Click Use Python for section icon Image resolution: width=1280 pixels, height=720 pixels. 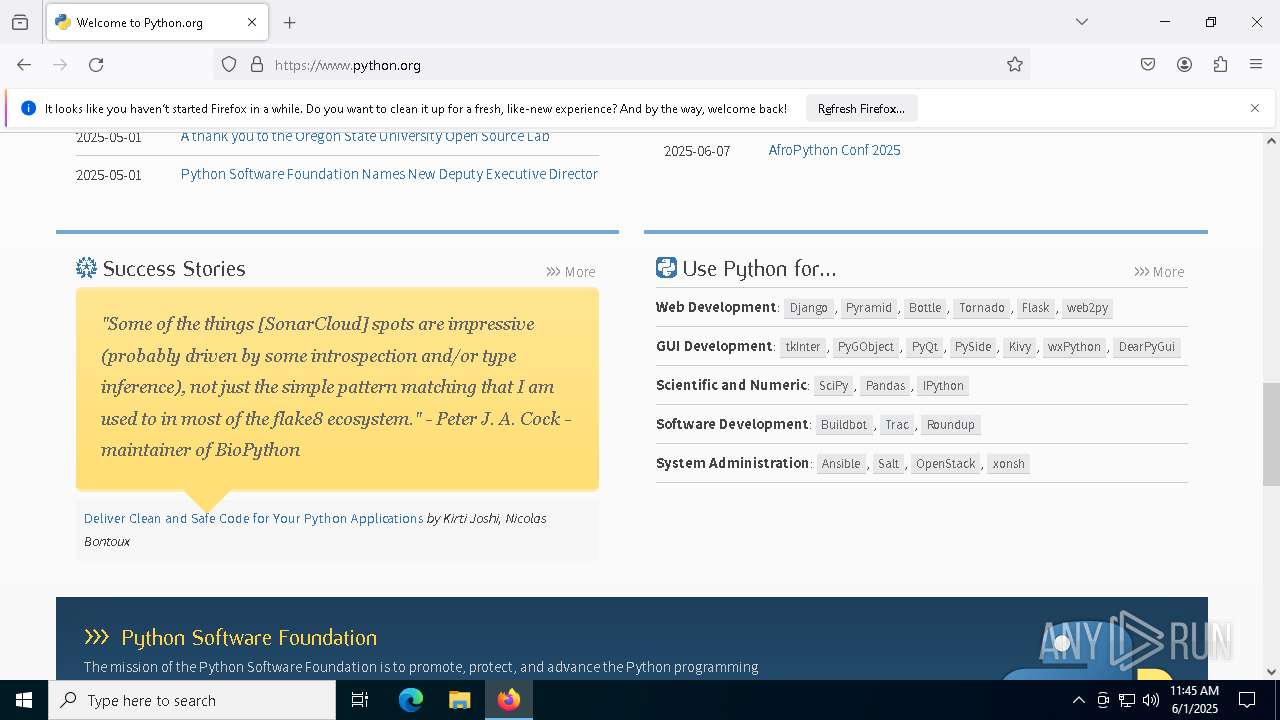(666, 268)
